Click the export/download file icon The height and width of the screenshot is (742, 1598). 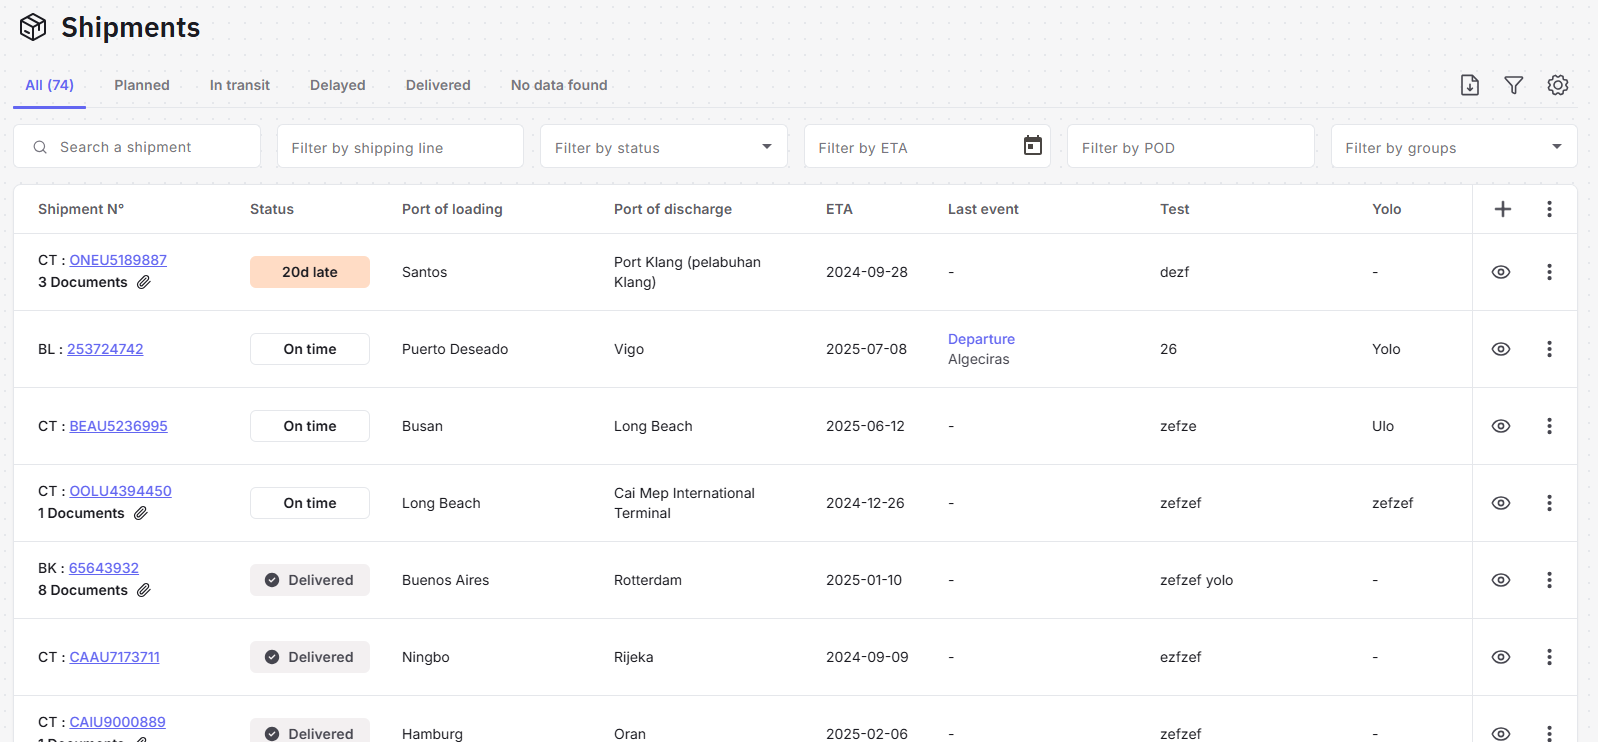pyautogui.click(x=1470, y=85)
